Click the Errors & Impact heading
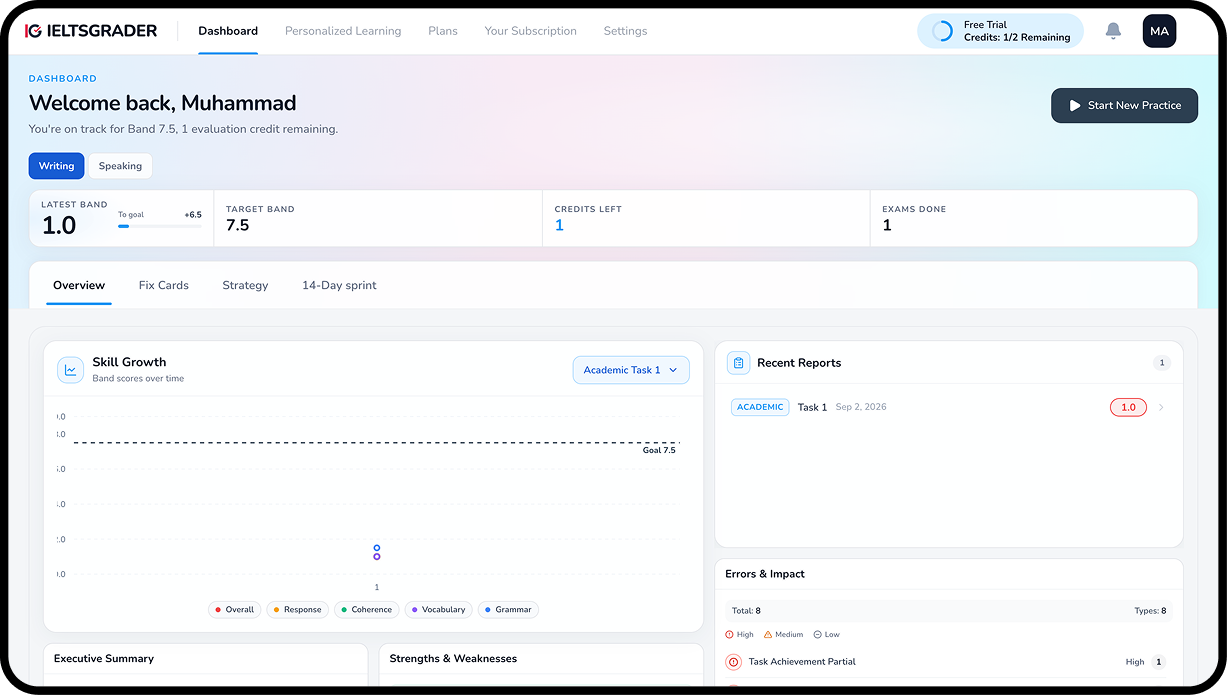Screen dimensions: 1227x695 tap(765, 574)
